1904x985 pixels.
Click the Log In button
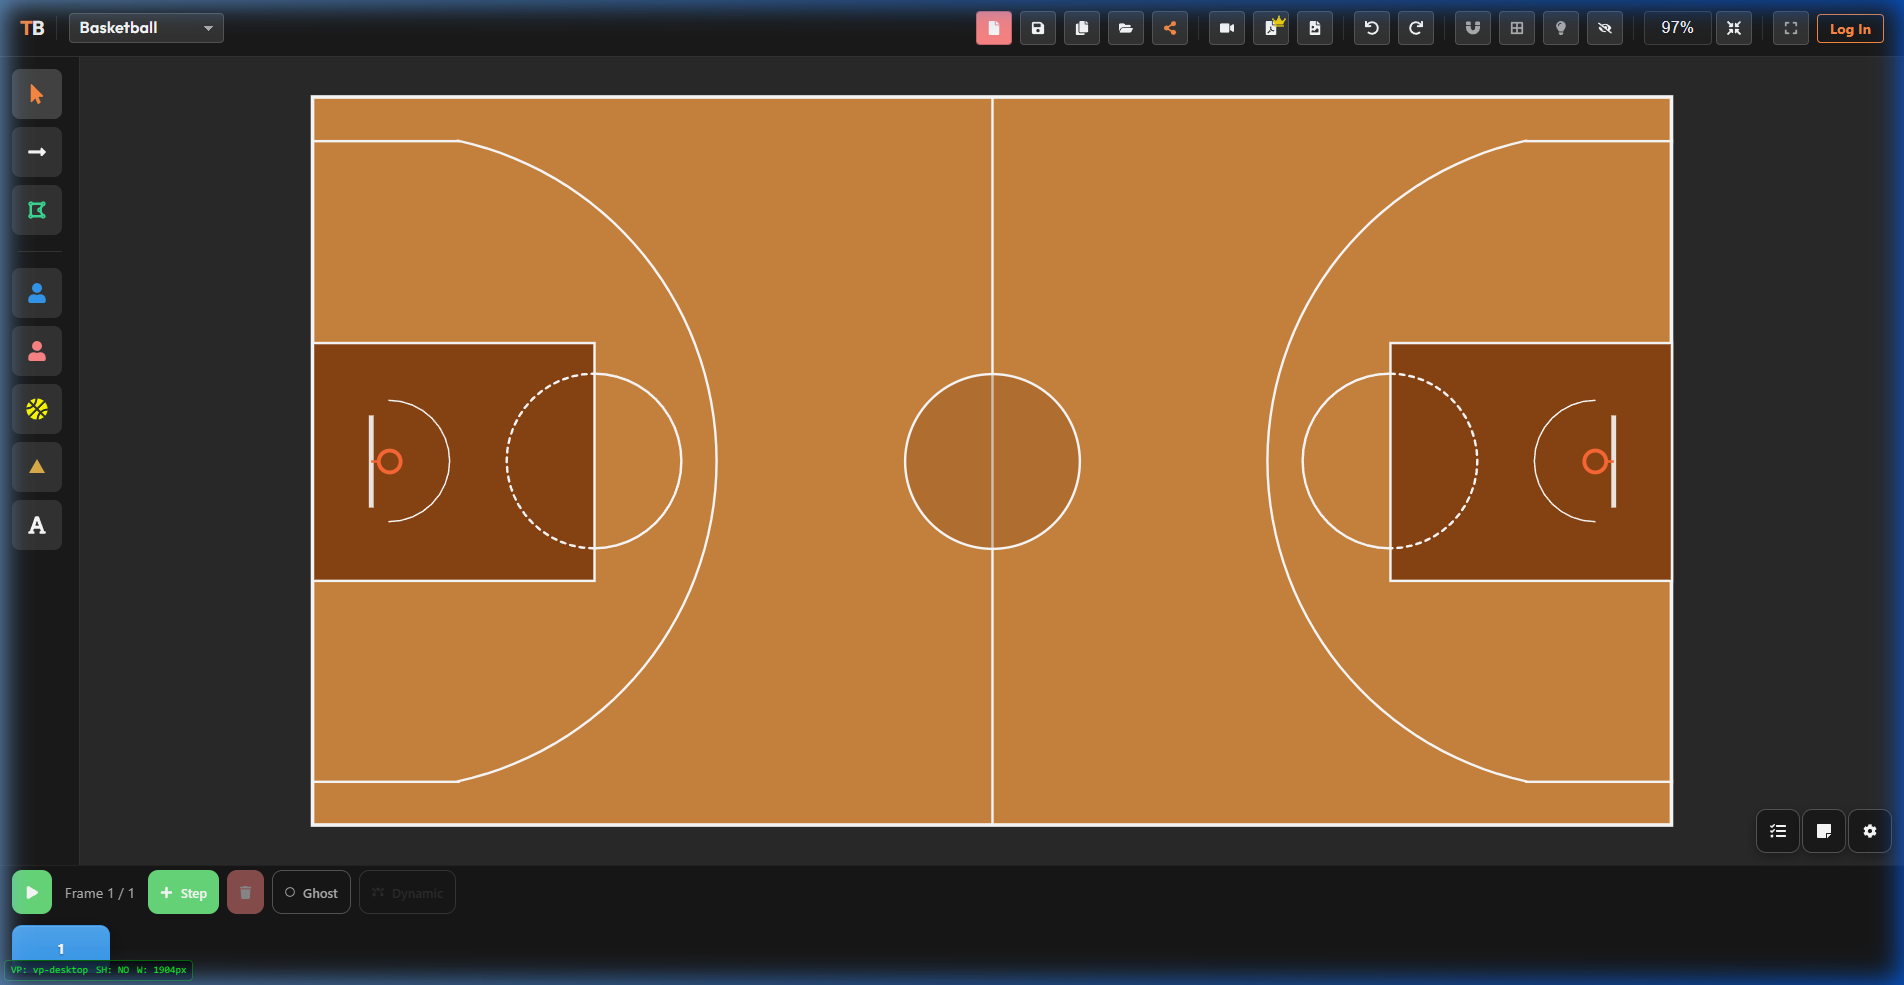[x=1849, y=28]
